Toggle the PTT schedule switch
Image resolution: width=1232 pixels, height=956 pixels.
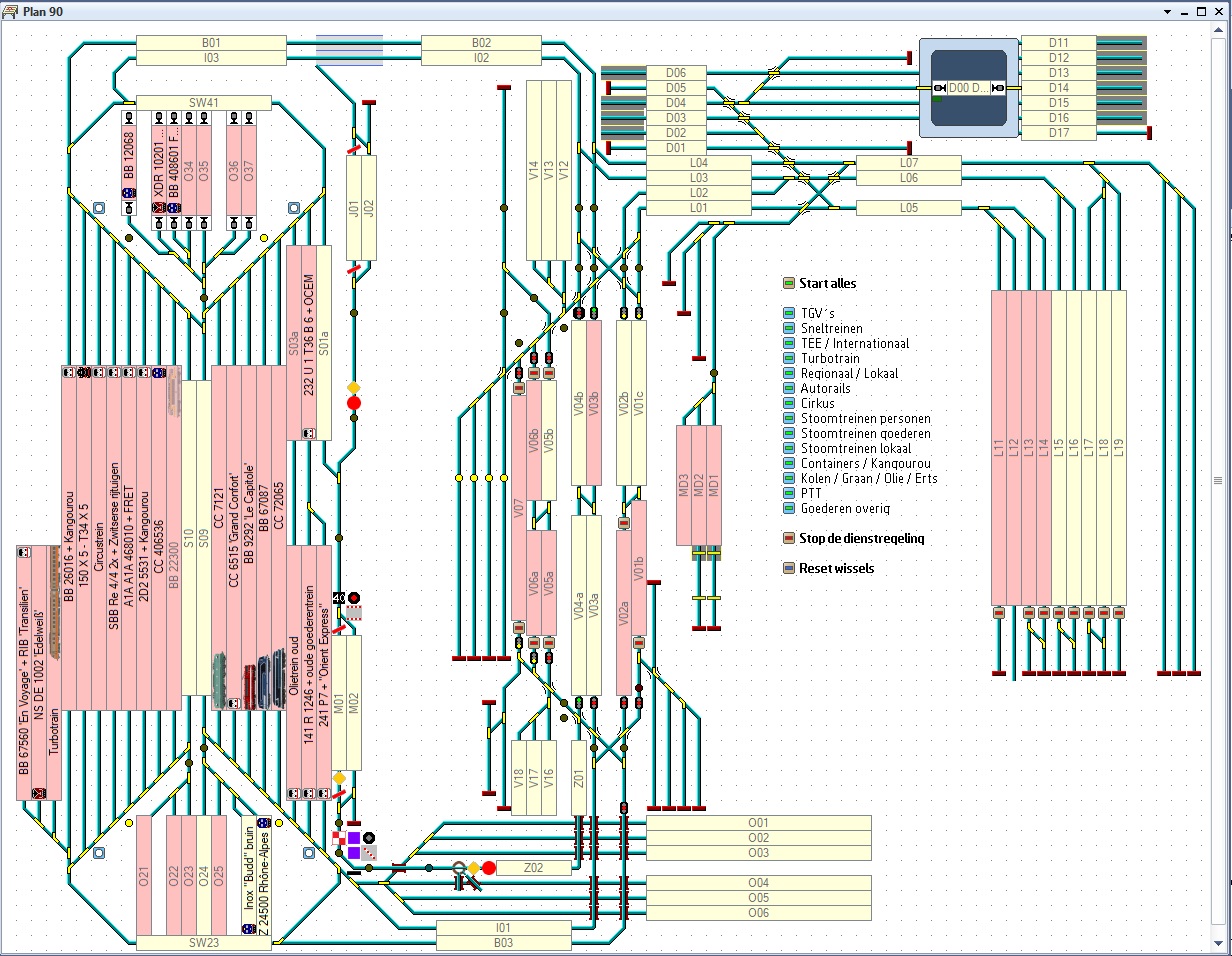point(788,493)
